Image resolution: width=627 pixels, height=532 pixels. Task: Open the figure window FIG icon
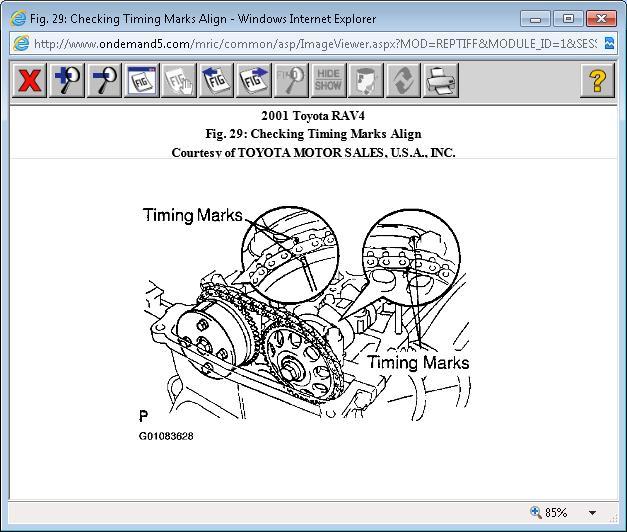[x=141, y=80]
